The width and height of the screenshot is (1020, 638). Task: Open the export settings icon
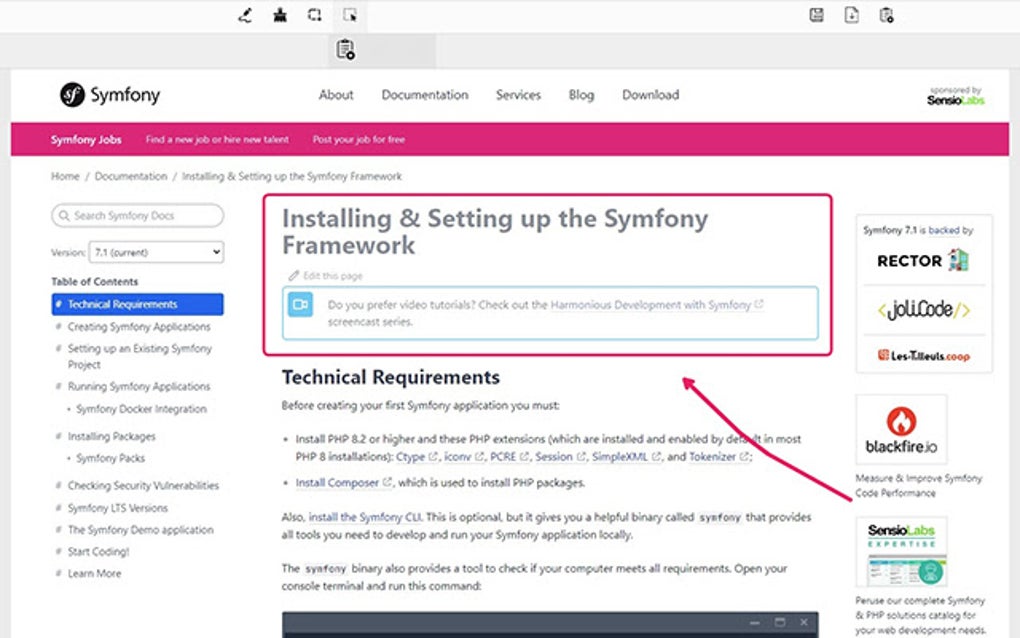tap(884, 15)
